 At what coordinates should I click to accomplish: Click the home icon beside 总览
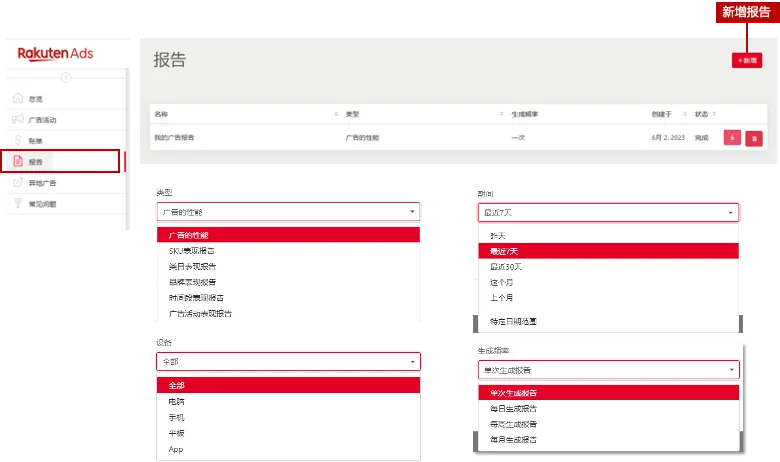click(18, 98)
